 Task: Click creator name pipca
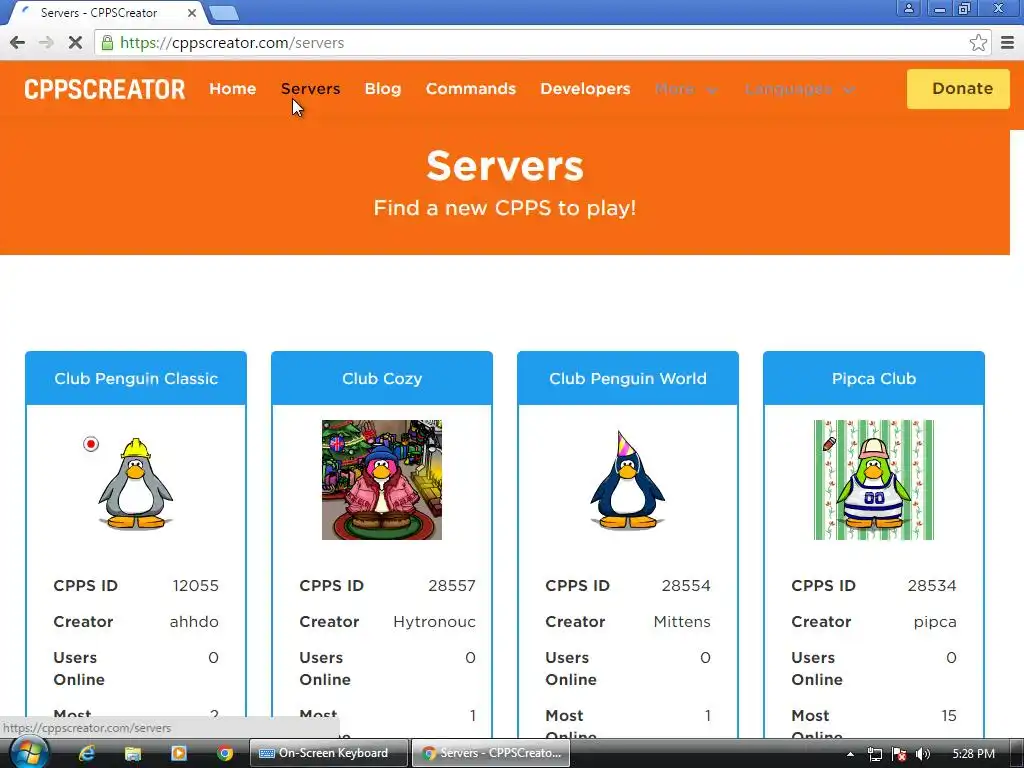pyautogui.click(x=935, y=622)
